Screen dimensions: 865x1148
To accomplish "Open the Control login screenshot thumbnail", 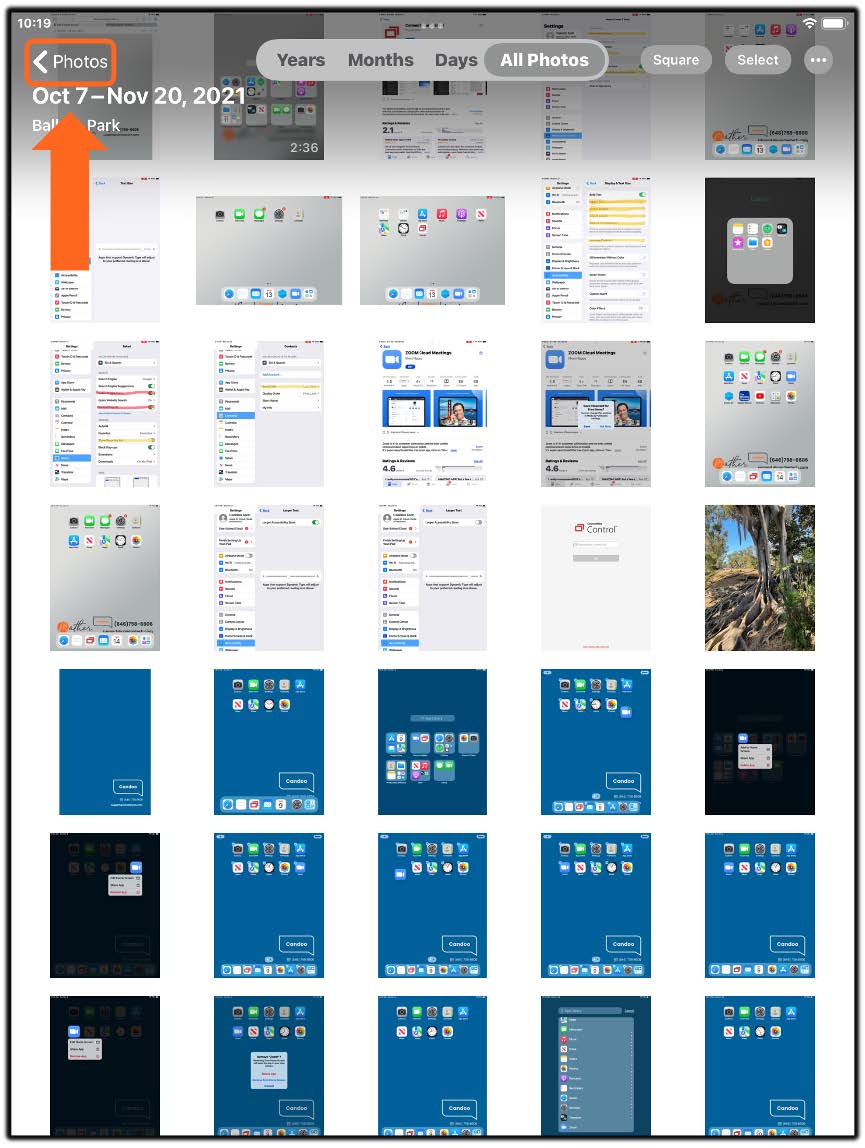I will [x=595, y=578].
